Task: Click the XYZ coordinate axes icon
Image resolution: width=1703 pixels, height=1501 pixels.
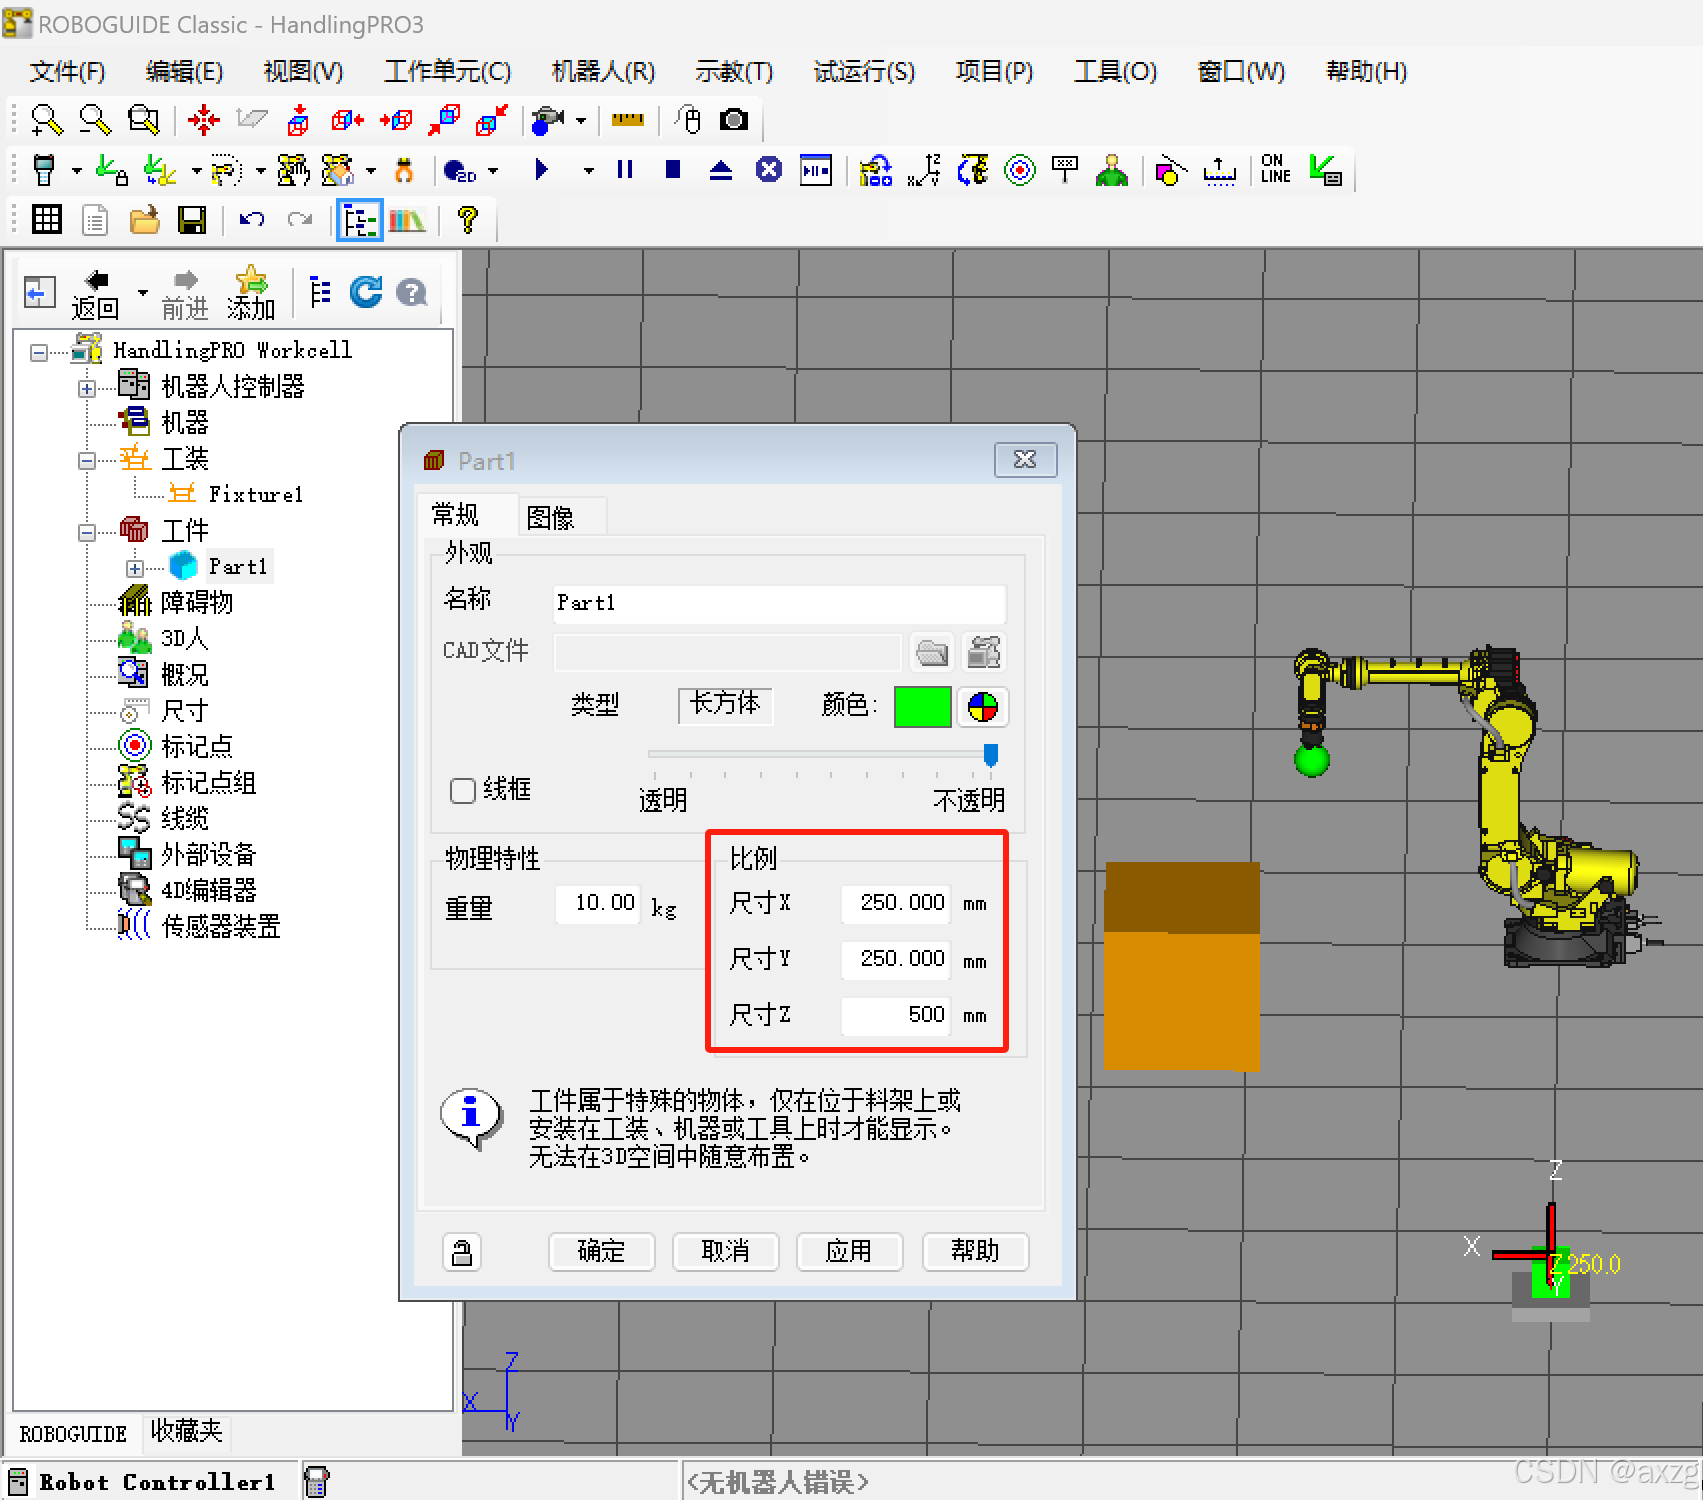Action: coord(924,170)
